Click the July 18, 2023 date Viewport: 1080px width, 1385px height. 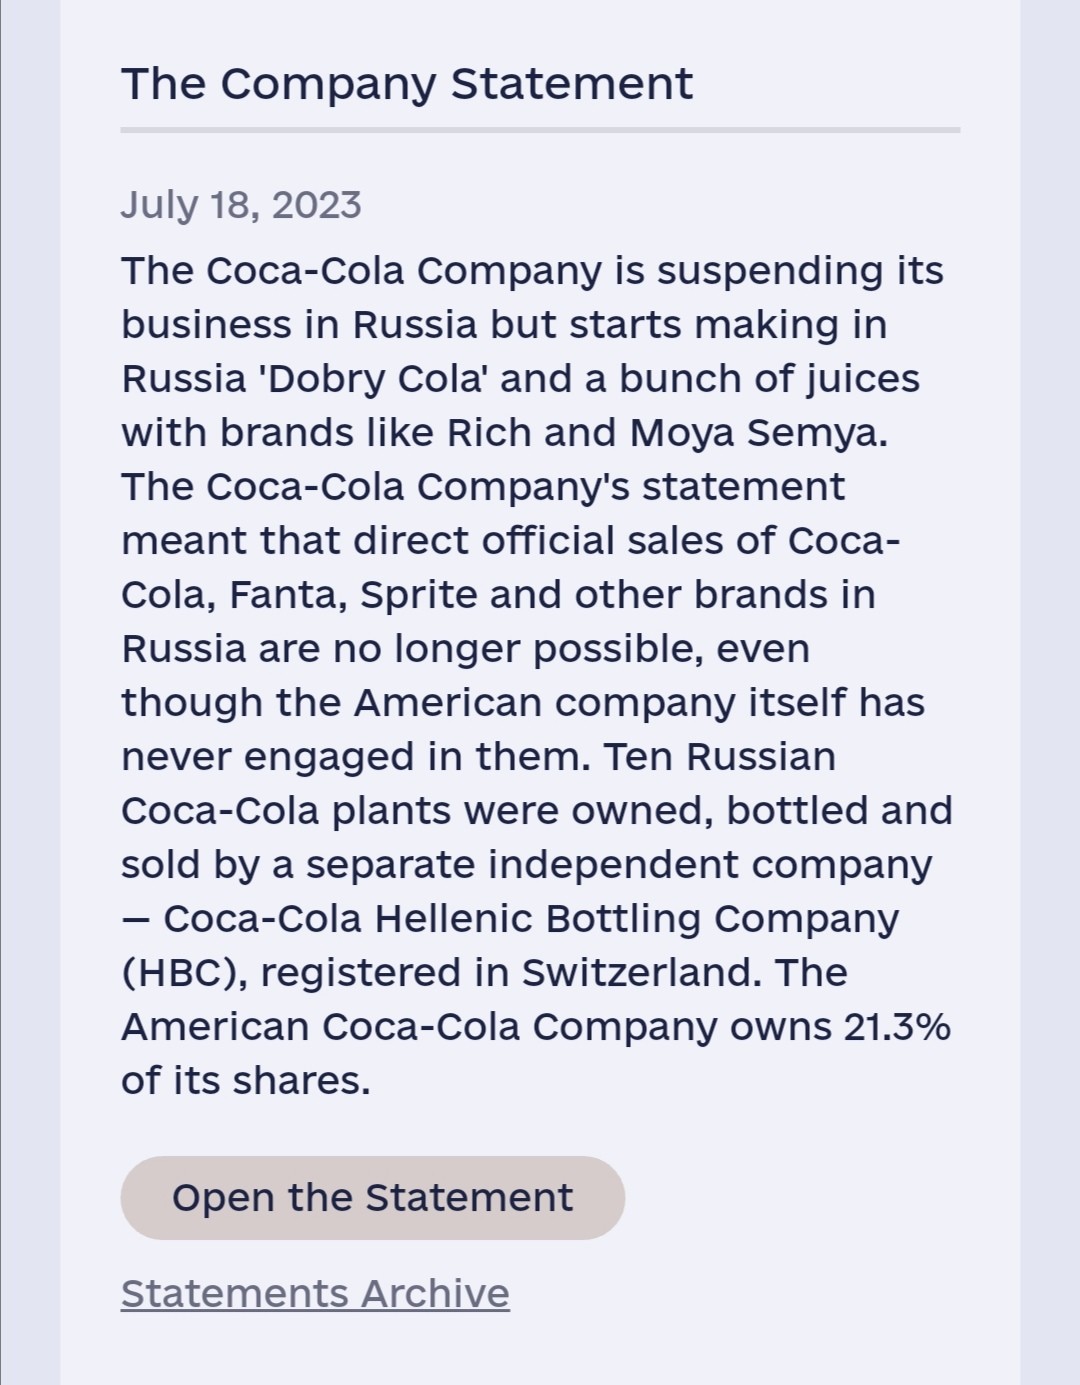[241, 205]
